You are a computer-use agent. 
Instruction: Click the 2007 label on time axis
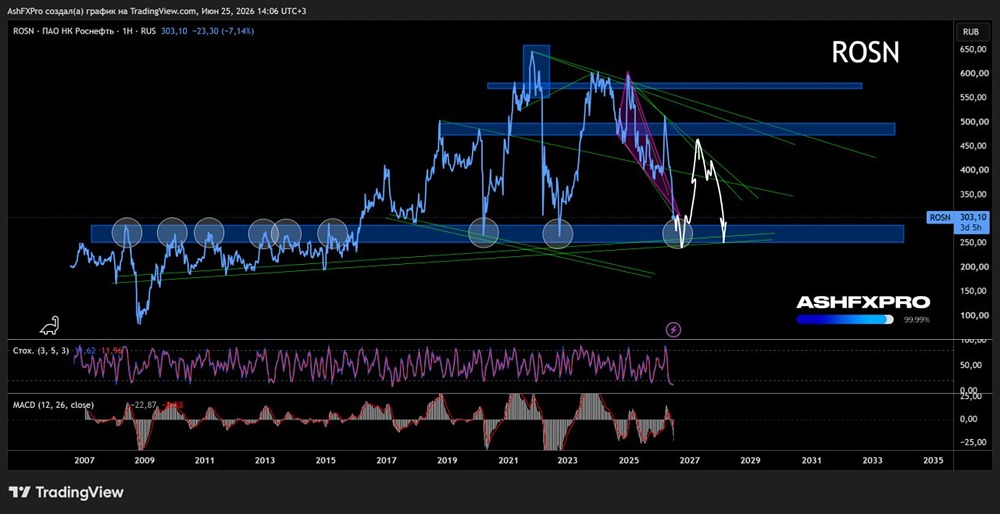point(85,460)
